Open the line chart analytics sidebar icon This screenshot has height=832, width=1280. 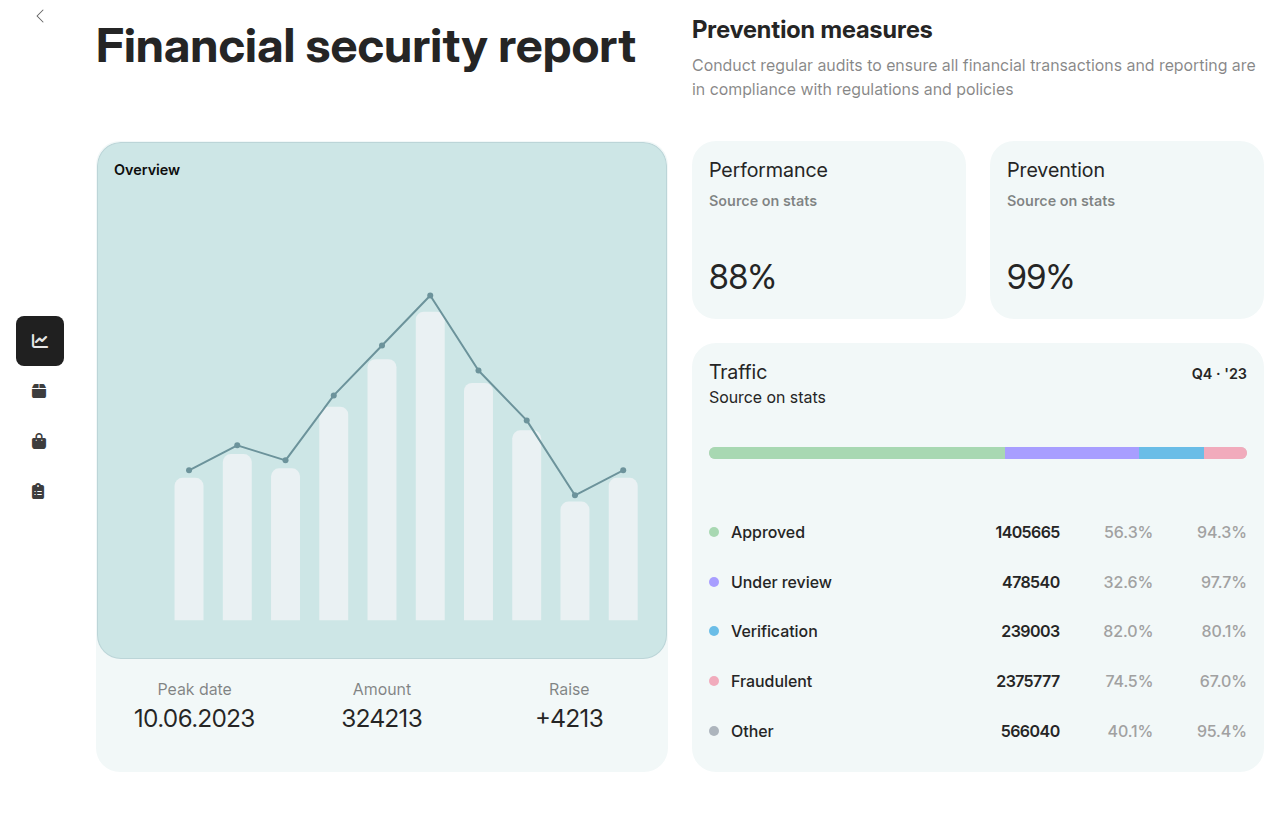[x=40, y=341]
